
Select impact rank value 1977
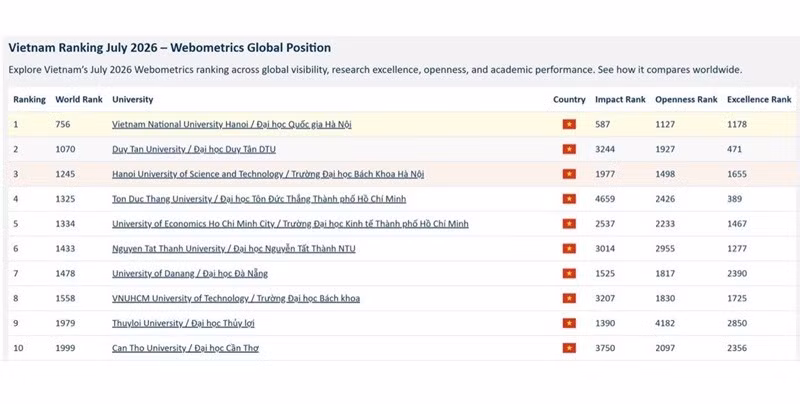605,174
